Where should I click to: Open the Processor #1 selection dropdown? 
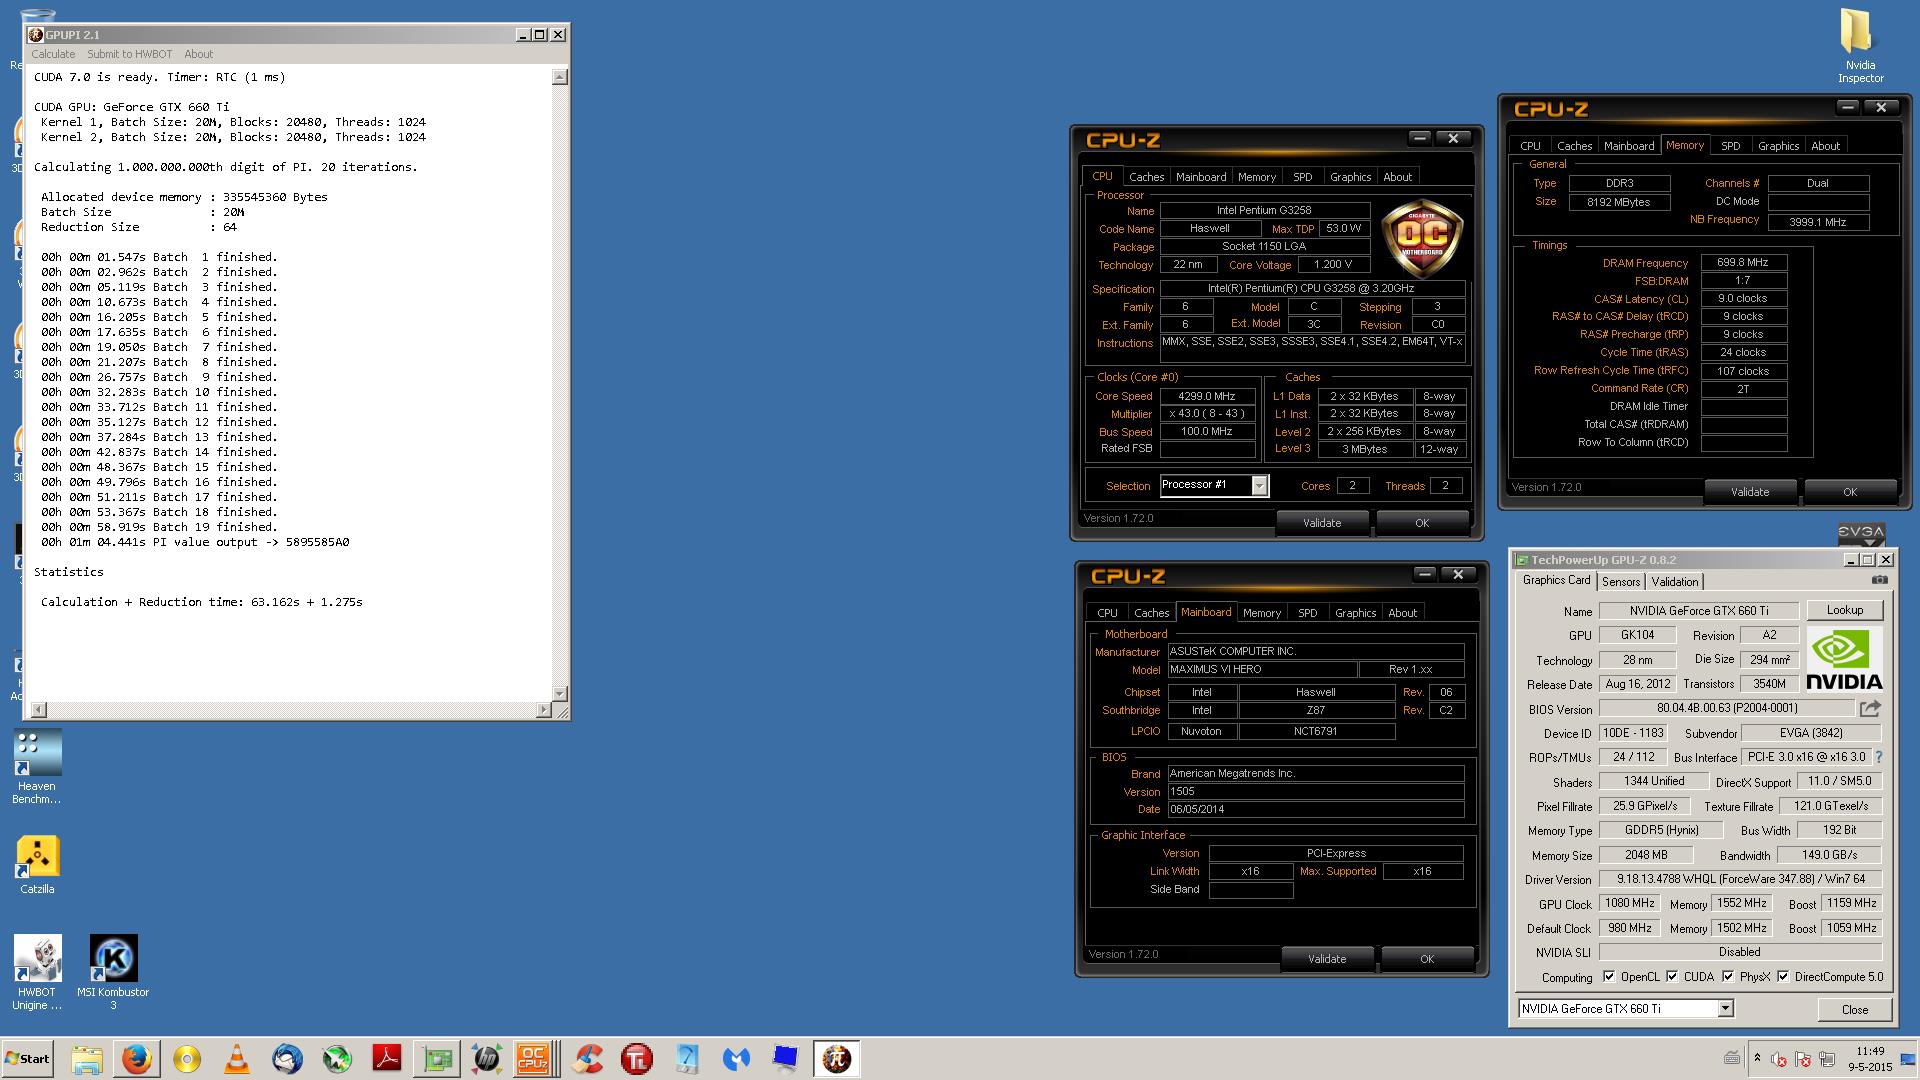[x=1259, y=485]
